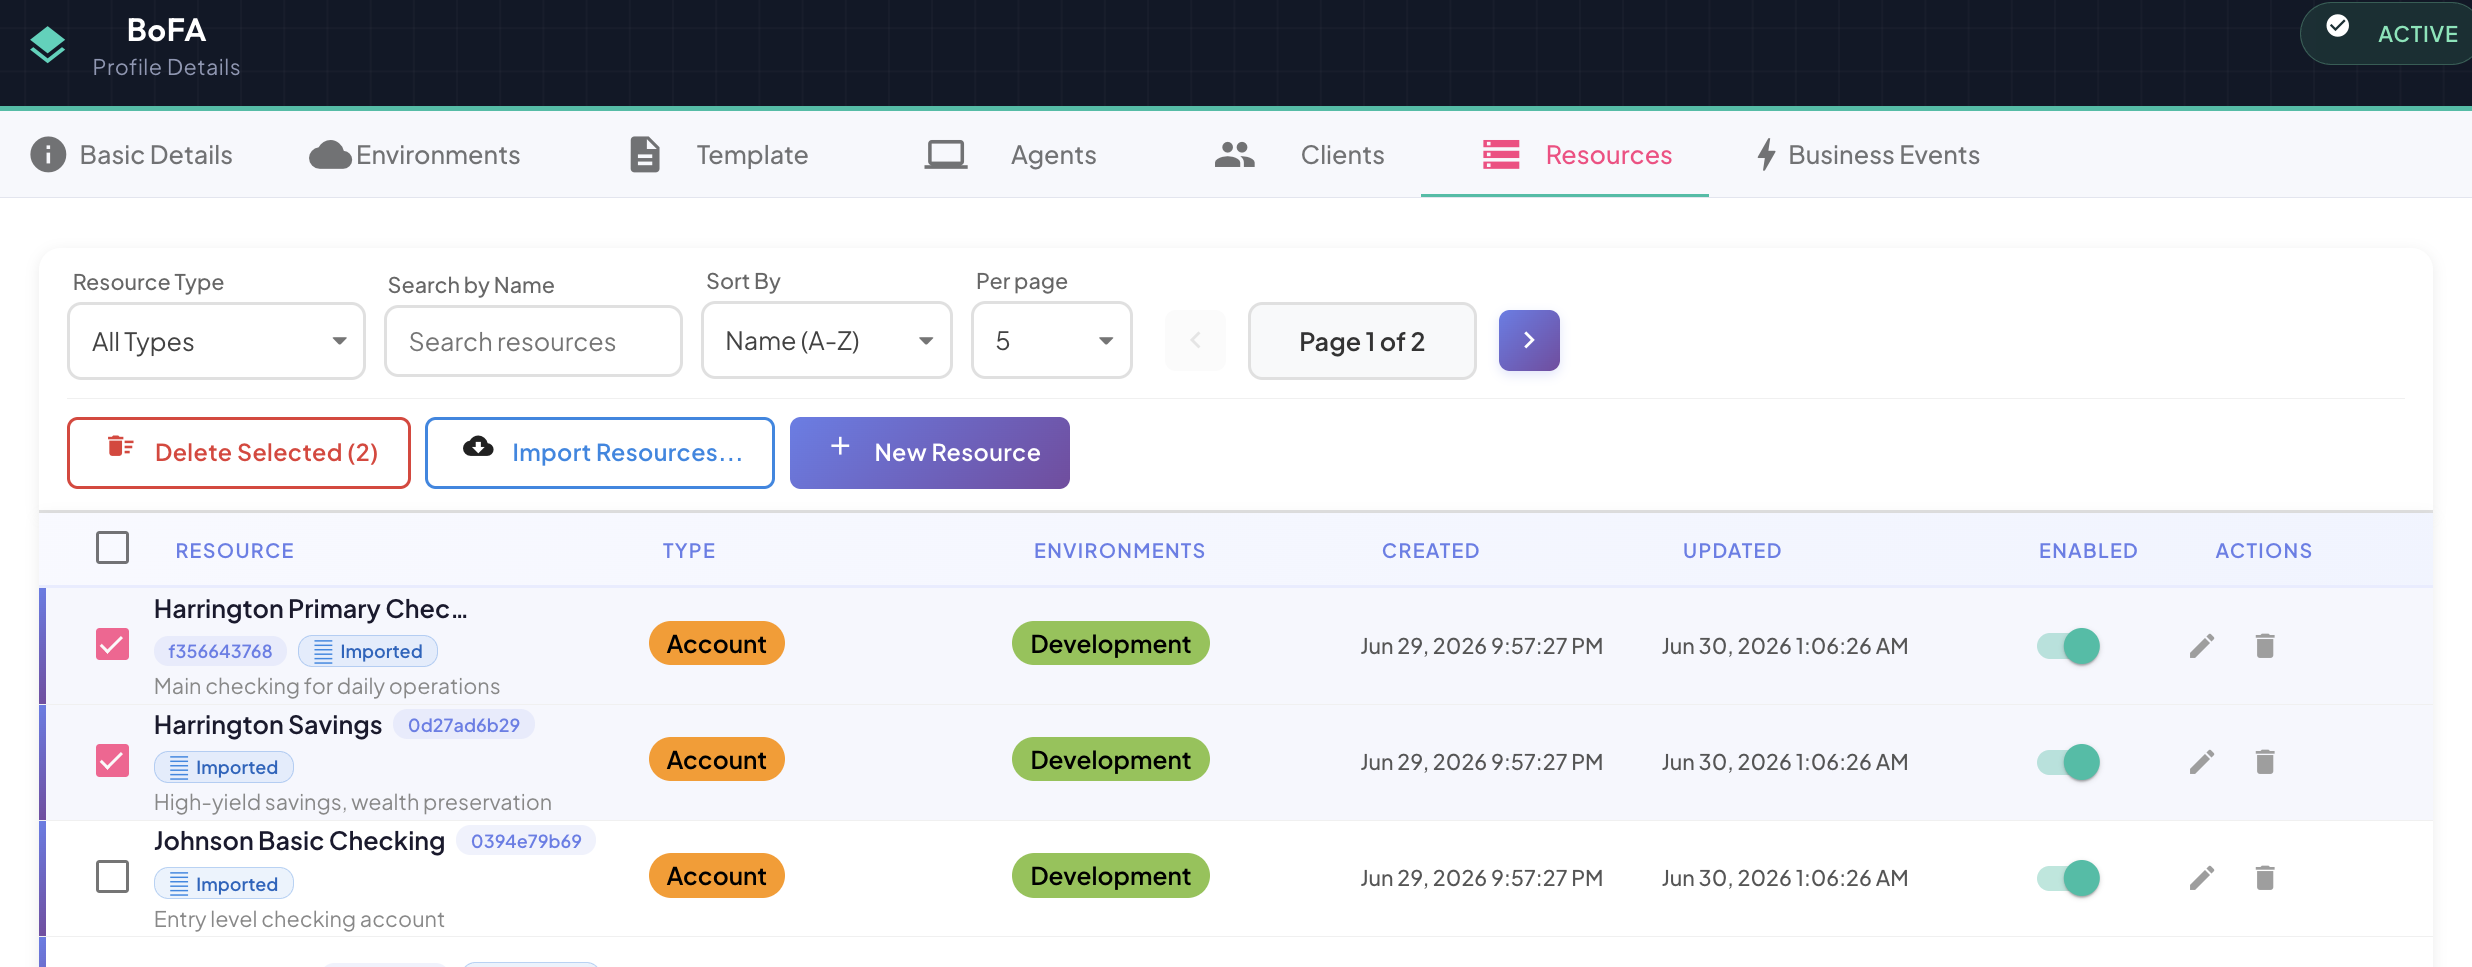2472x967 pixels.
Task: Delete Johnson Basic Checking via trash icon
Action: (2265, 878)
